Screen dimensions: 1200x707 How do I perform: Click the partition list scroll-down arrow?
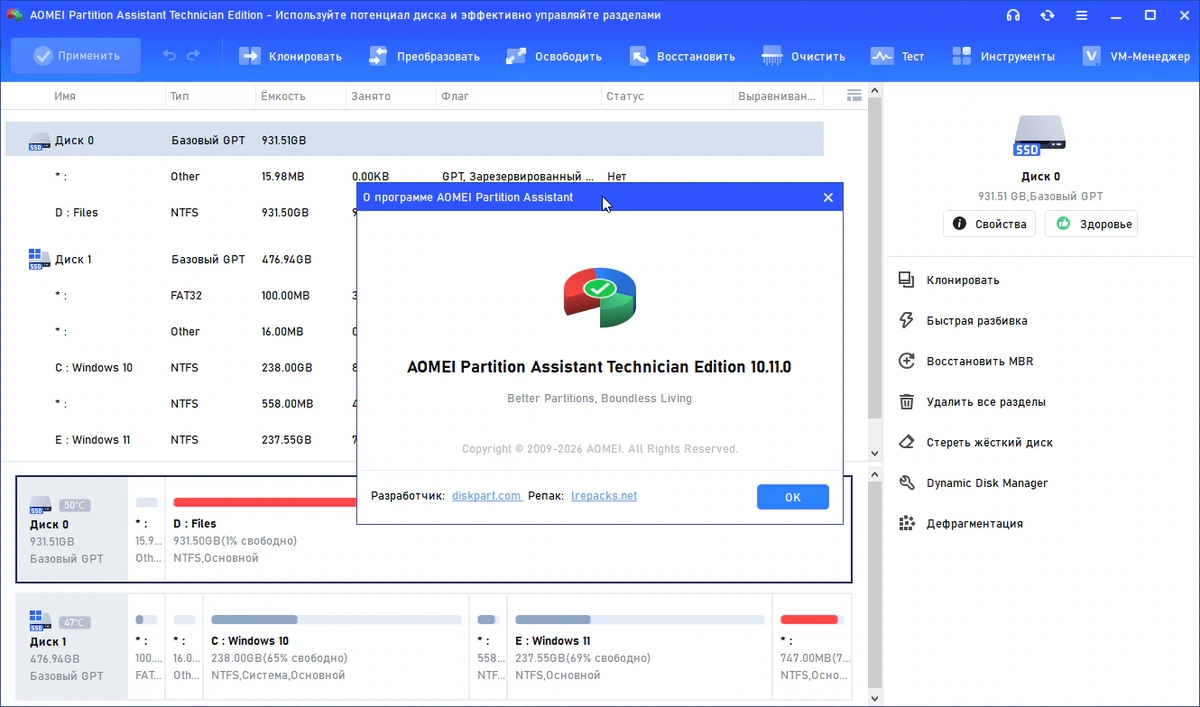pyautogui.click(x=875, y=453)
